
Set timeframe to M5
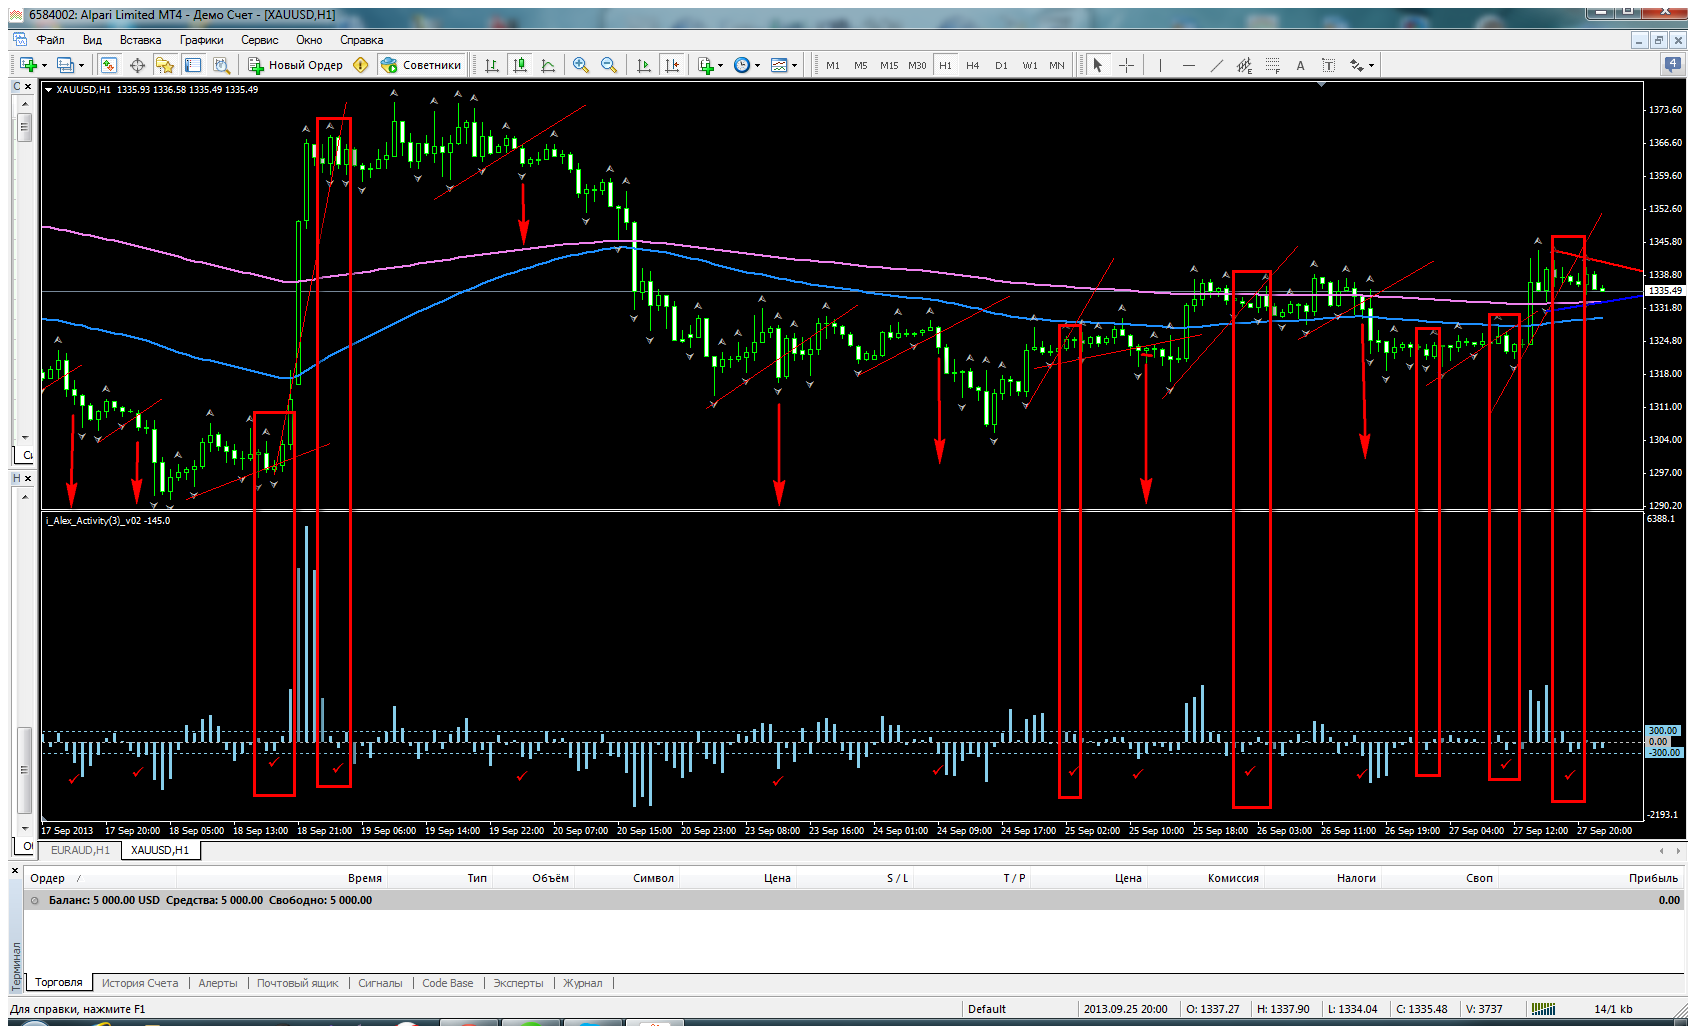click(861, 65)
